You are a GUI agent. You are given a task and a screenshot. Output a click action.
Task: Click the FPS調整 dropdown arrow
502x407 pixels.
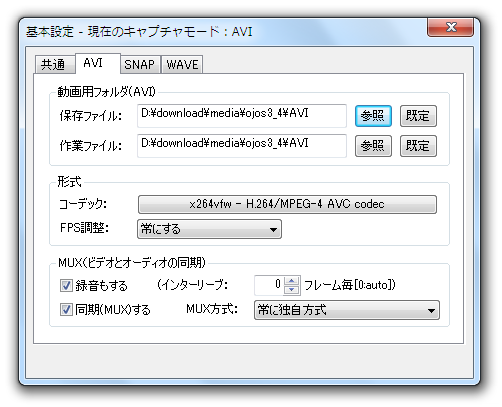pos(273,229)
